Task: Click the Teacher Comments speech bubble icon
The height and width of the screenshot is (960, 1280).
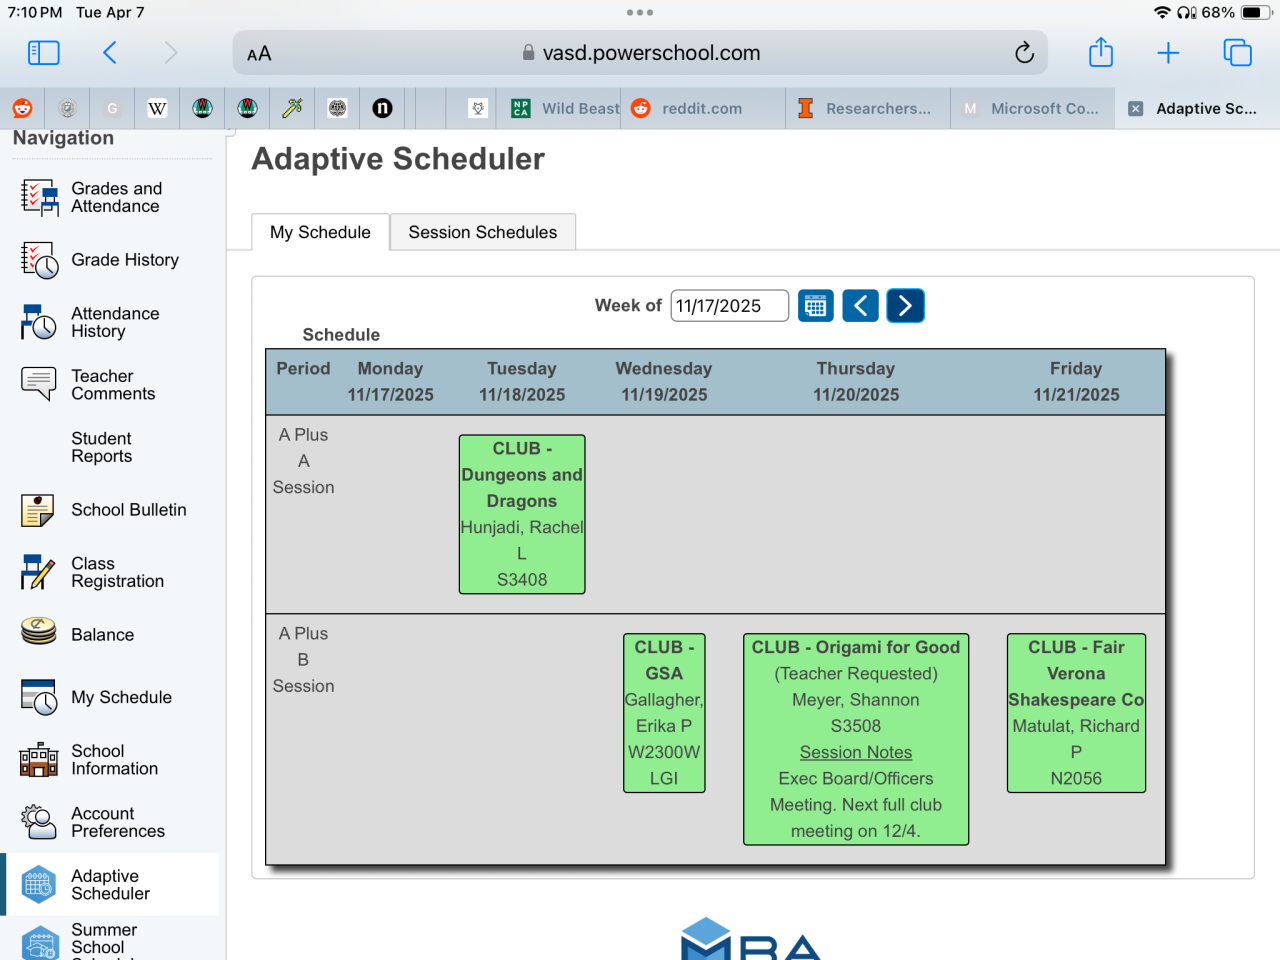Action: [x=39, y=384]
